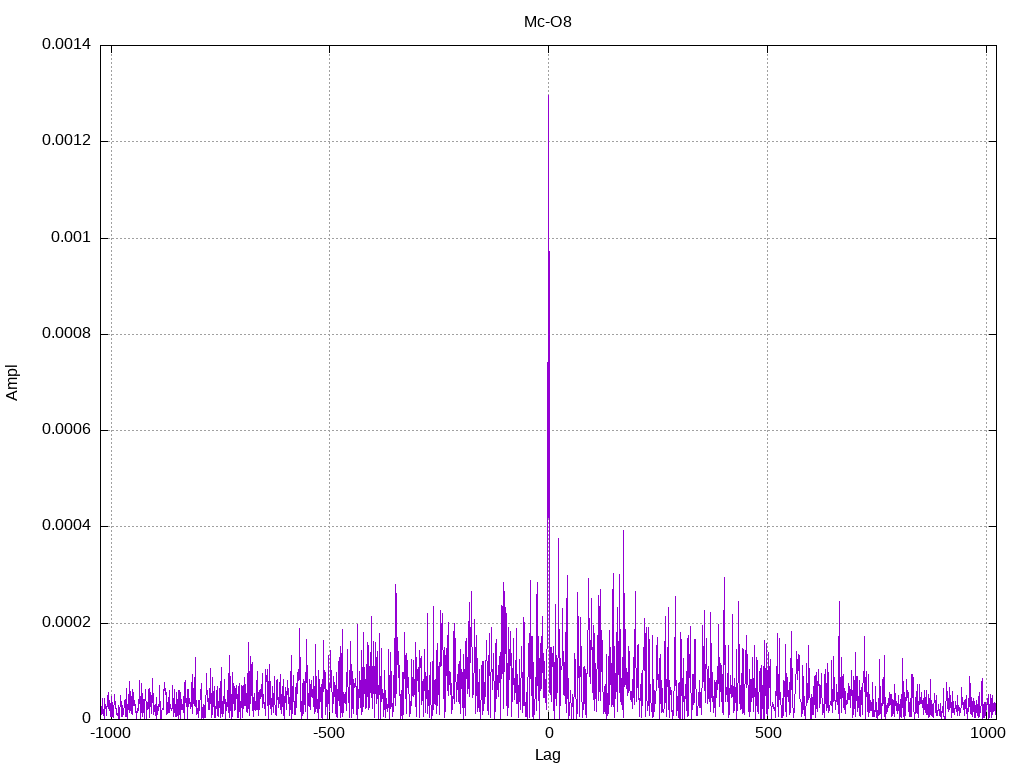Select the Ampl y-axis label
1024x768 pixels.
[x=13, y=382]
